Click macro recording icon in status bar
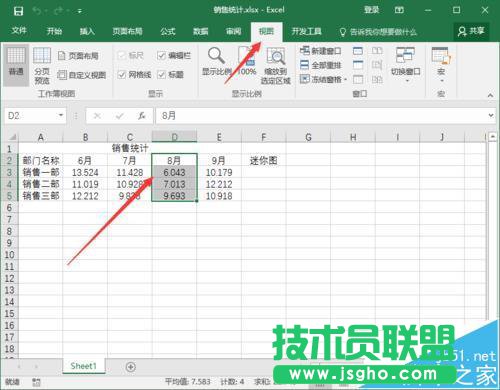This screenshot has height=390, width=500. [x=36, y=382]
